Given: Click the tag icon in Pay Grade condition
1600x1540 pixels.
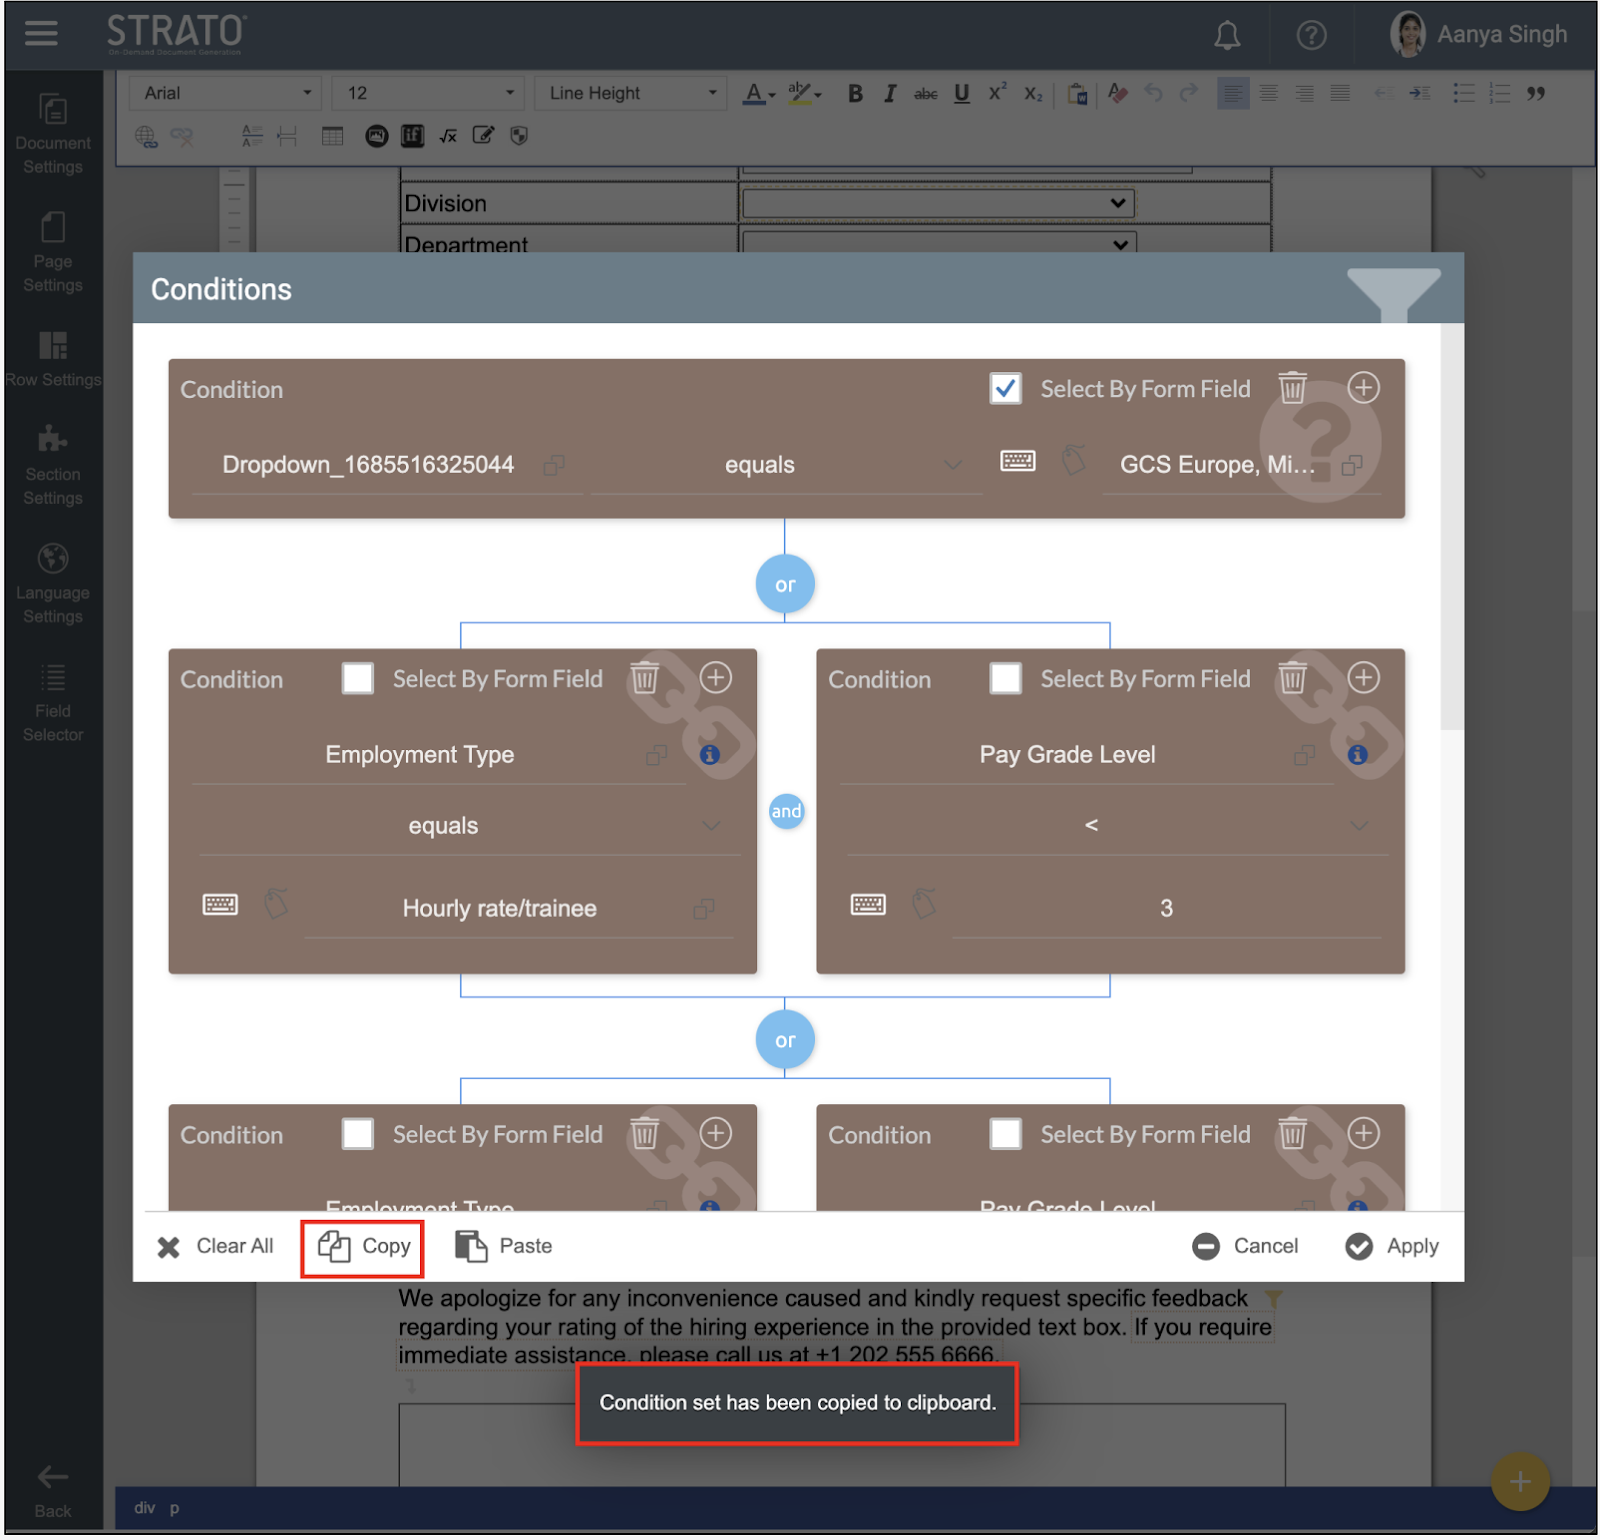Looking at the screenshot, I should point(924,906).
